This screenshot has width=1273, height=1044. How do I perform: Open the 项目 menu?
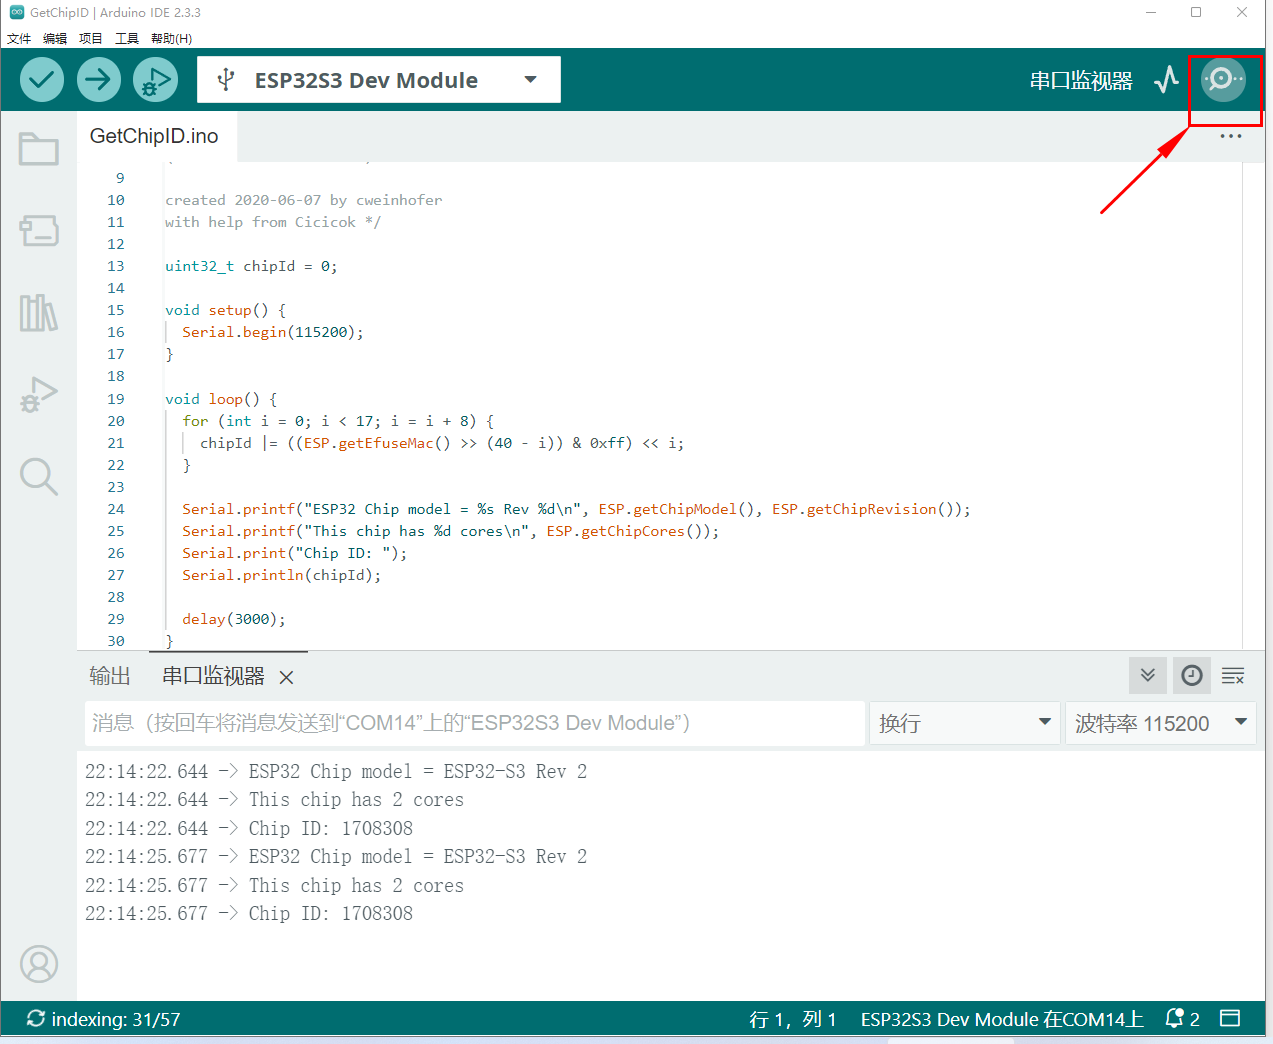coord(91,38)
